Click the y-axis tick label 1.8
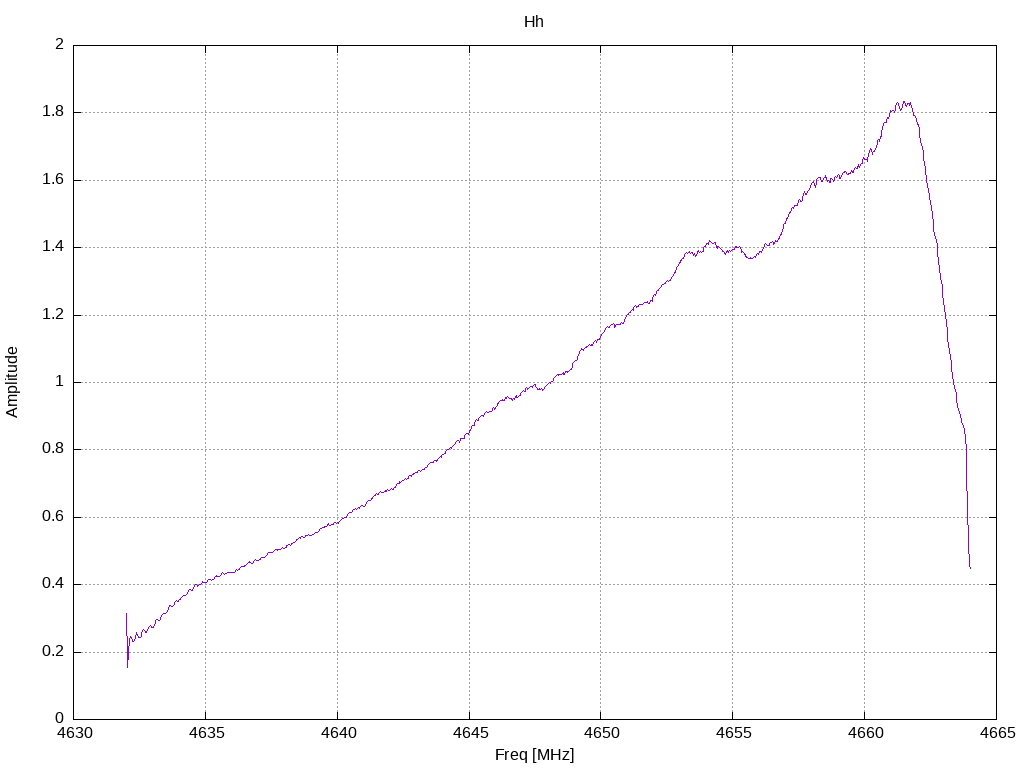The image size is (1024, 768). 53,112
